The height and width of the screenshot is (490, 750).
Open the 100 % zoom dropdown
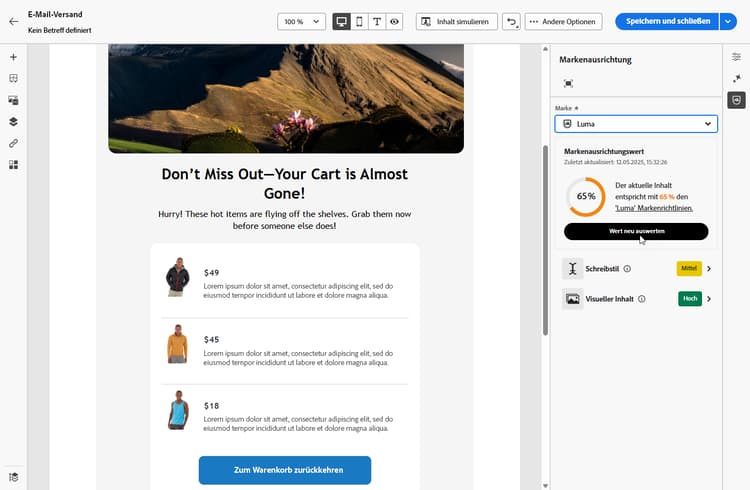301,22
